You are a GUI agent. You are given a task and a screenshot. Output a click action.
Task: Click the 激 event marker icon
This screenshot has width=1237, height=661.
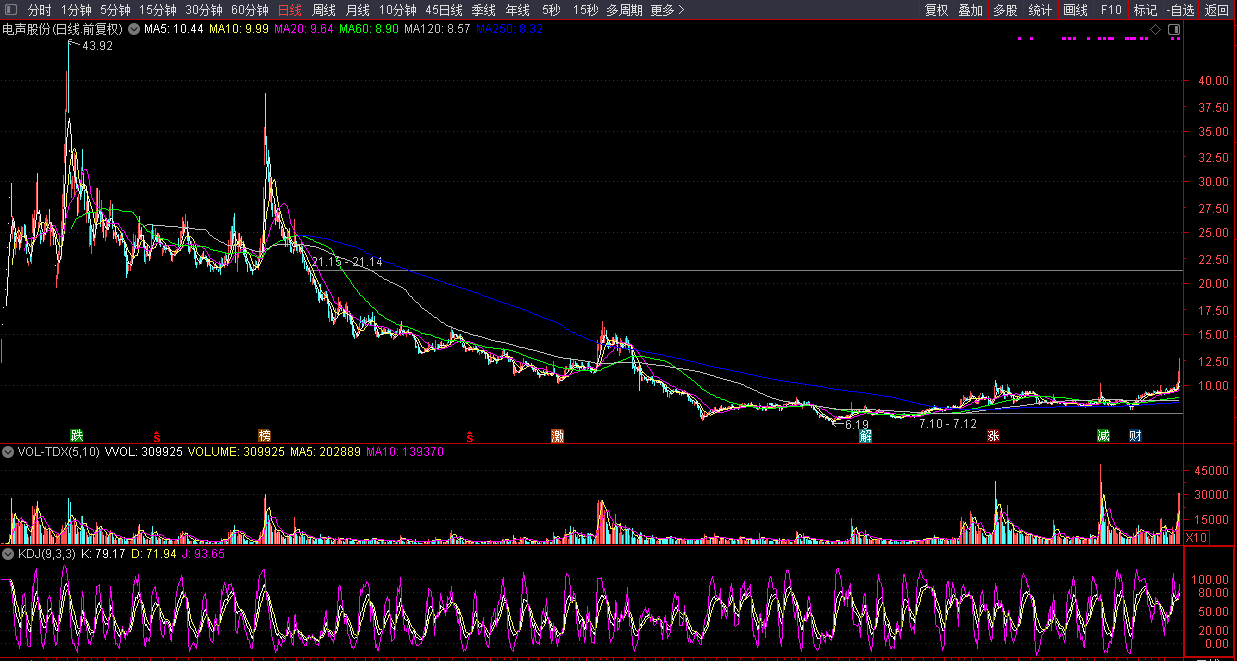click(x=557, y=435)
